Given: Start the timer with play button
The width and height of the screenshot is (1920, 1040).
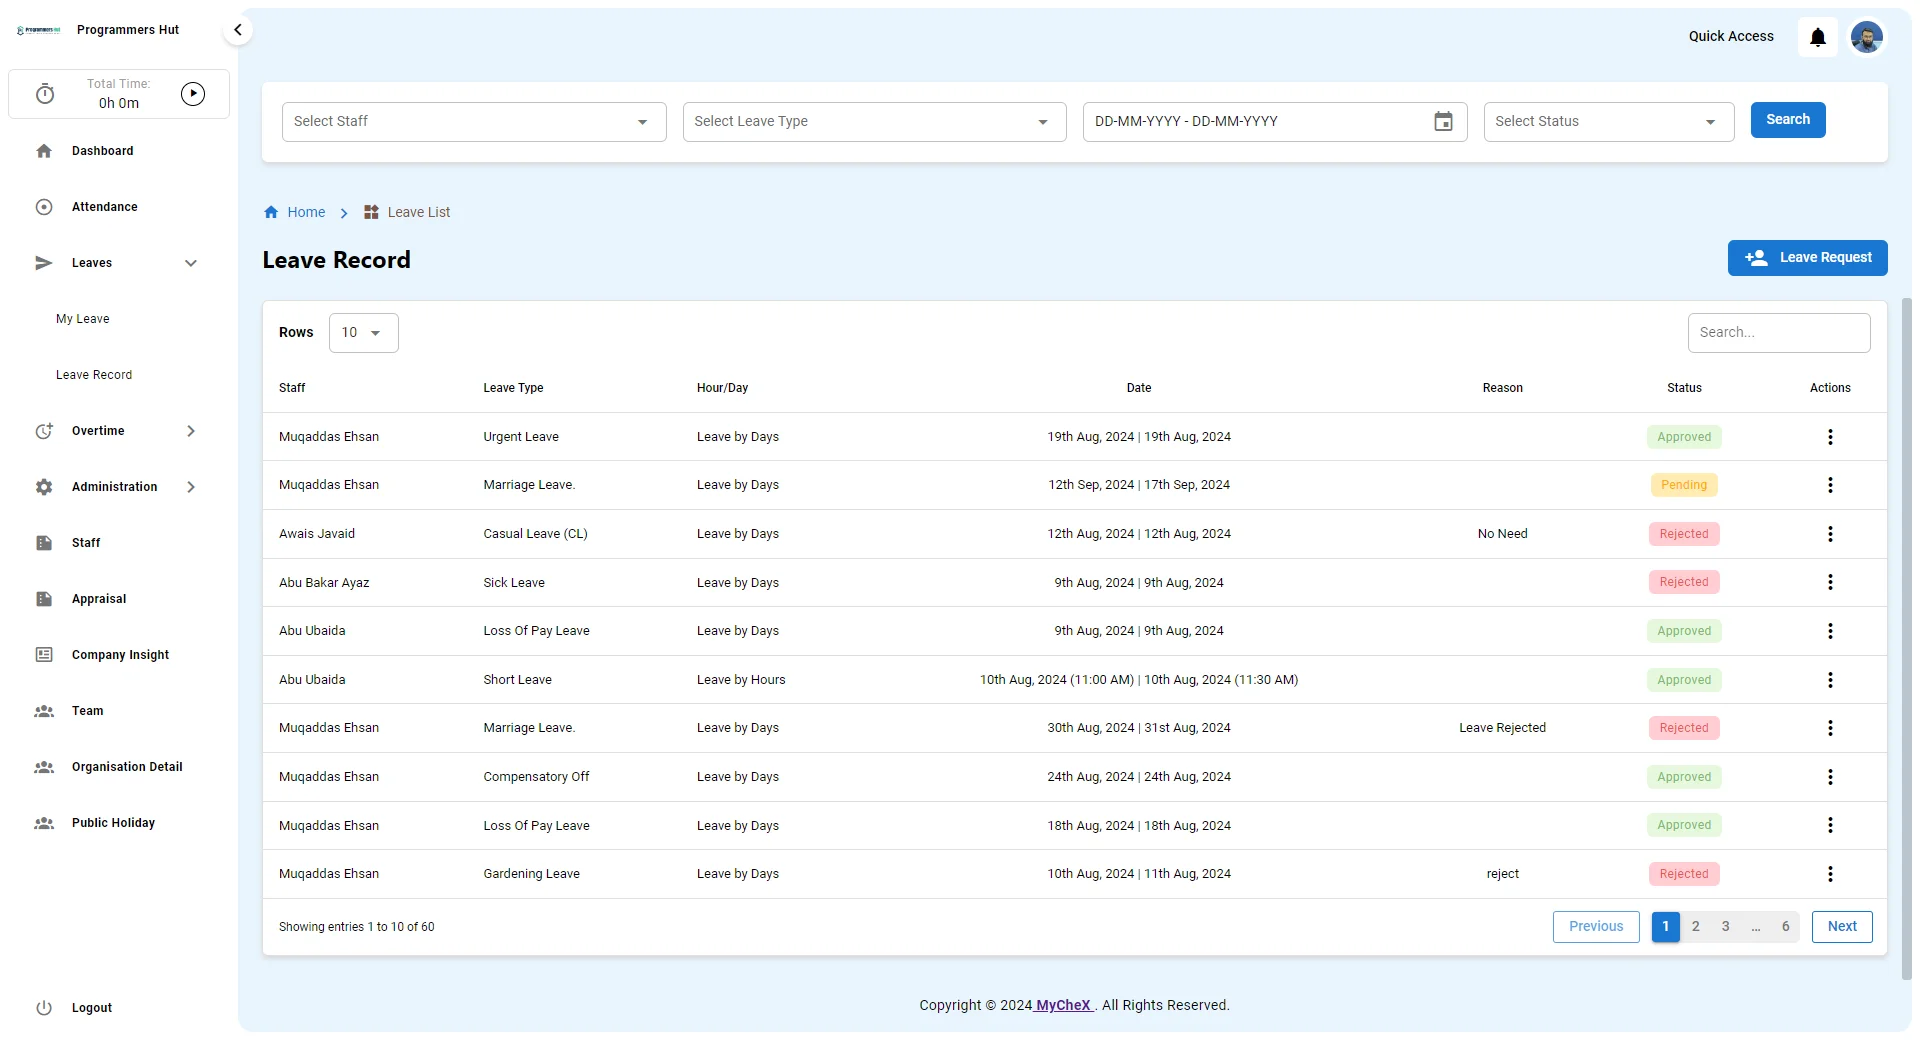Looking at the screenshot, I should pyautogui.click(x=193, y=94).
